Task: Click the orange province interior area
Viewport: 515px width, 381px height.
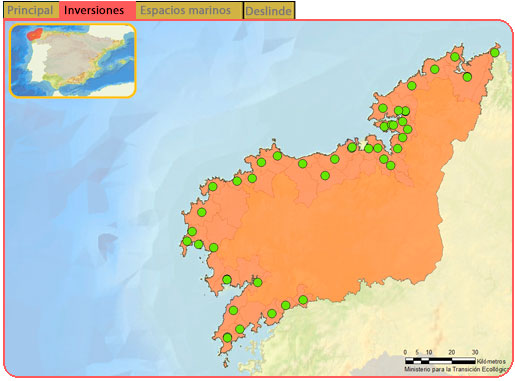Action: [333, 233]
